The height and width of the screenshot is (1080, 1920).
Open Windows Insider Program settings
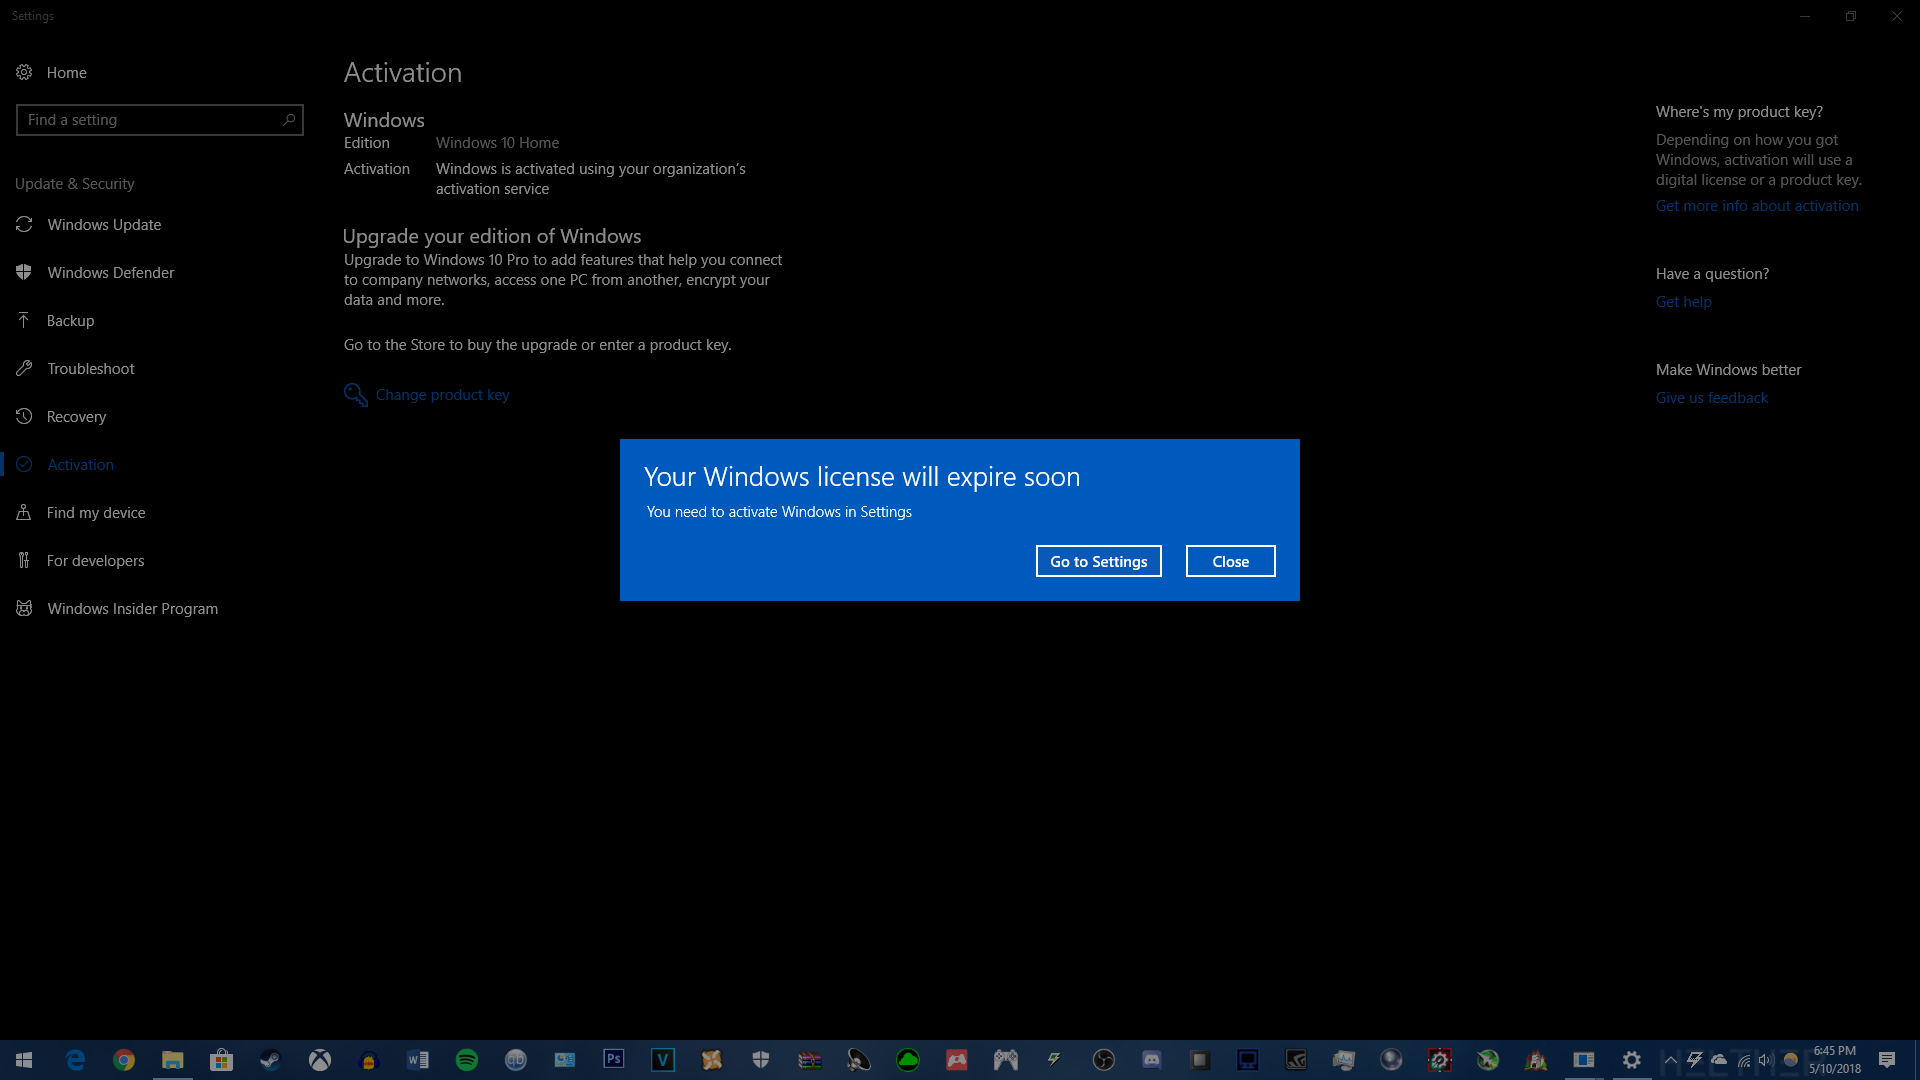point(132,608)
